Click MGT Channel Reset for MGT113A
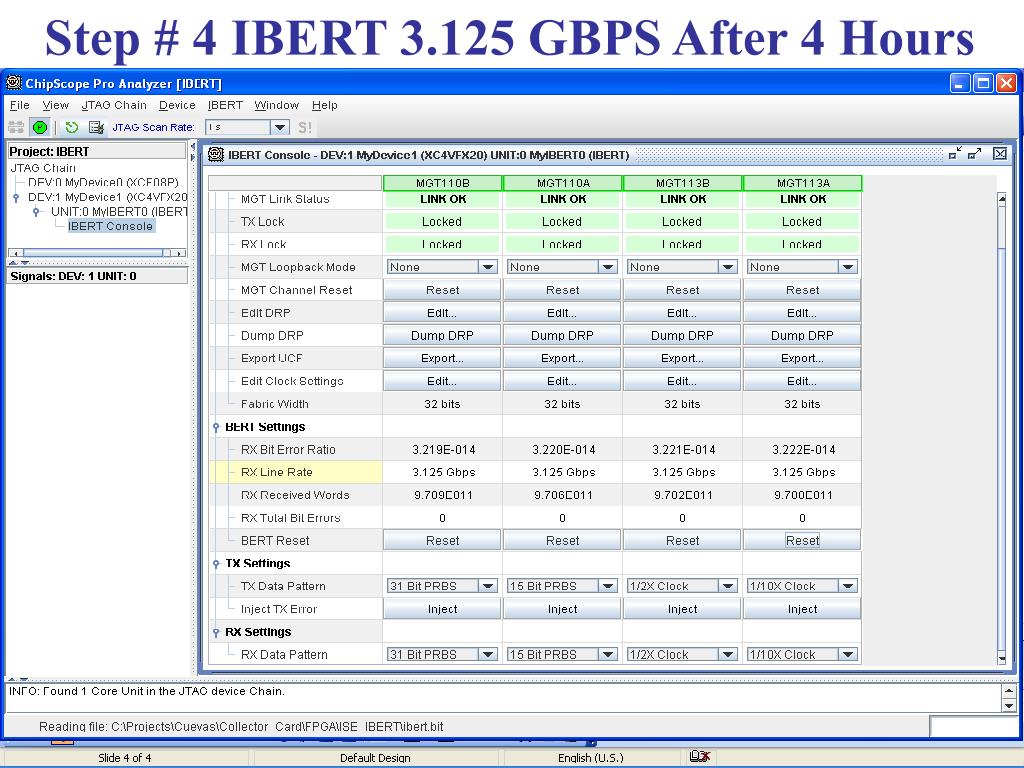1024x768 pixels. [x=802, y=289]
